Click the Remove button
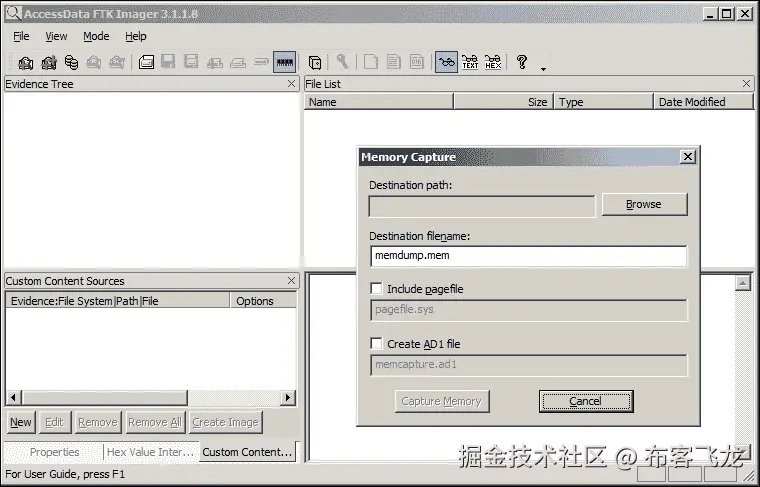Viewport: 760px width, 487px height. click(x=98, y=423)
